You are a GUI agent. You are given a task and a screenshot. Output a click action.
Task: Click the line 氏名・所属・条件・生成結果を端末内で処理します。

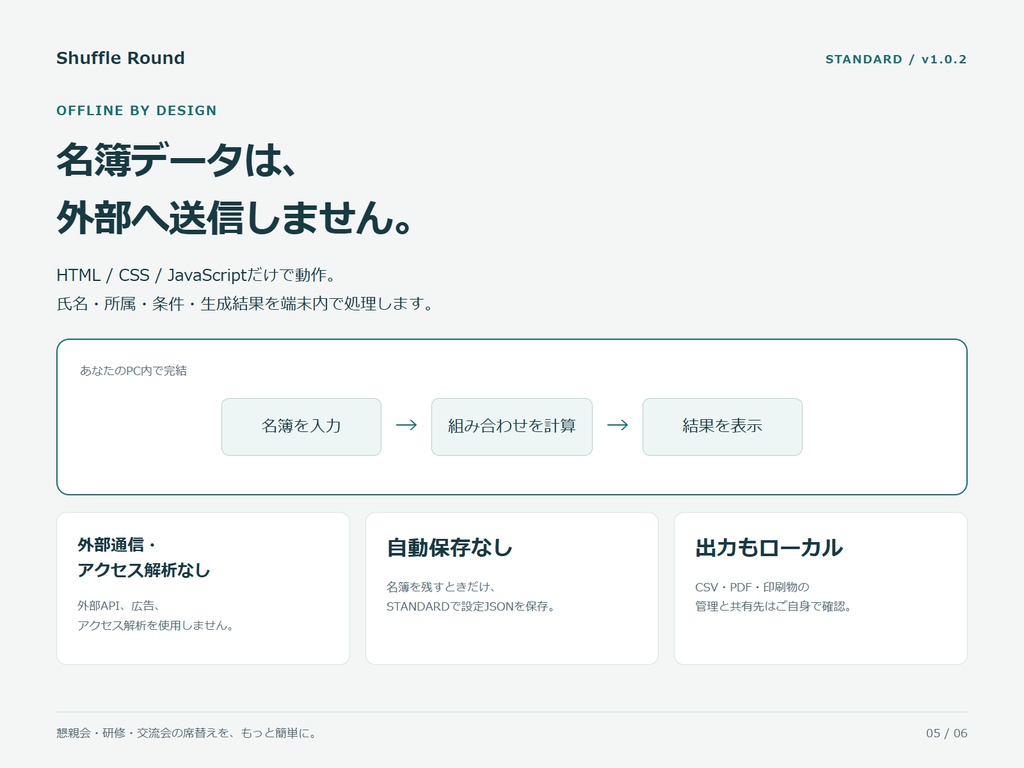[x=245, y=304]
